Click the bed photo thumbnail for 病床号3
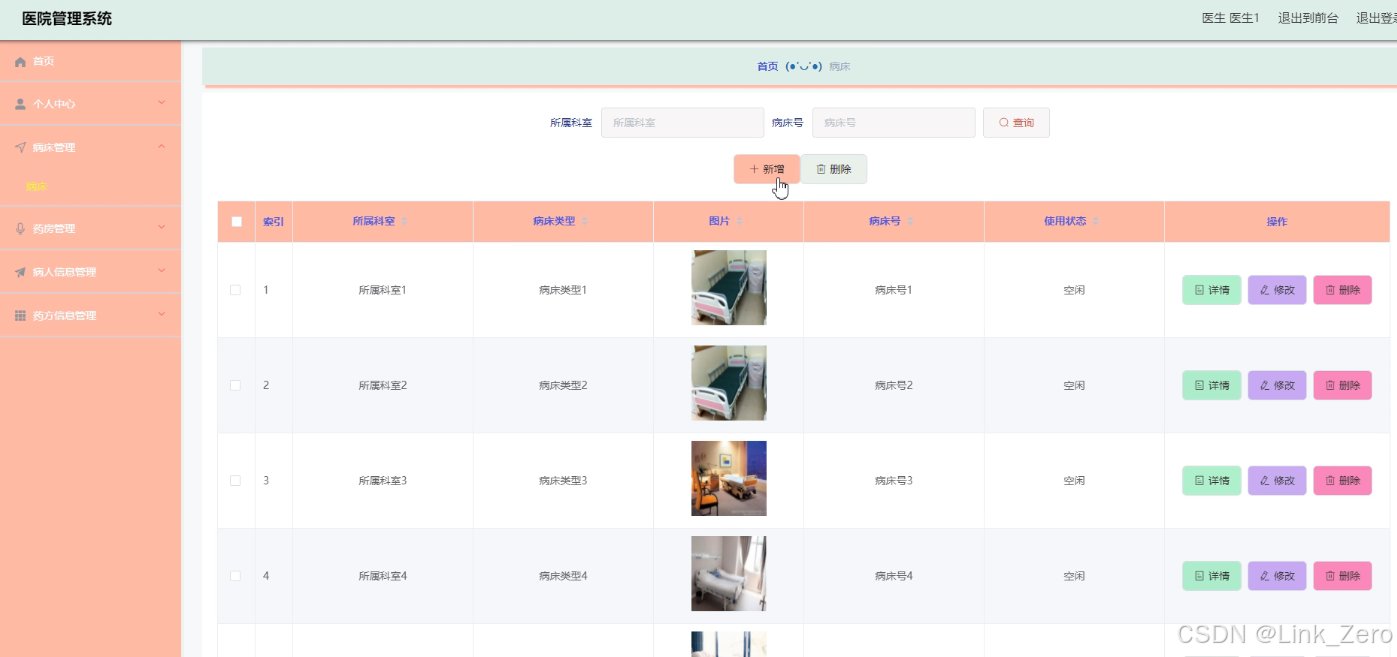 click(728, 480)
